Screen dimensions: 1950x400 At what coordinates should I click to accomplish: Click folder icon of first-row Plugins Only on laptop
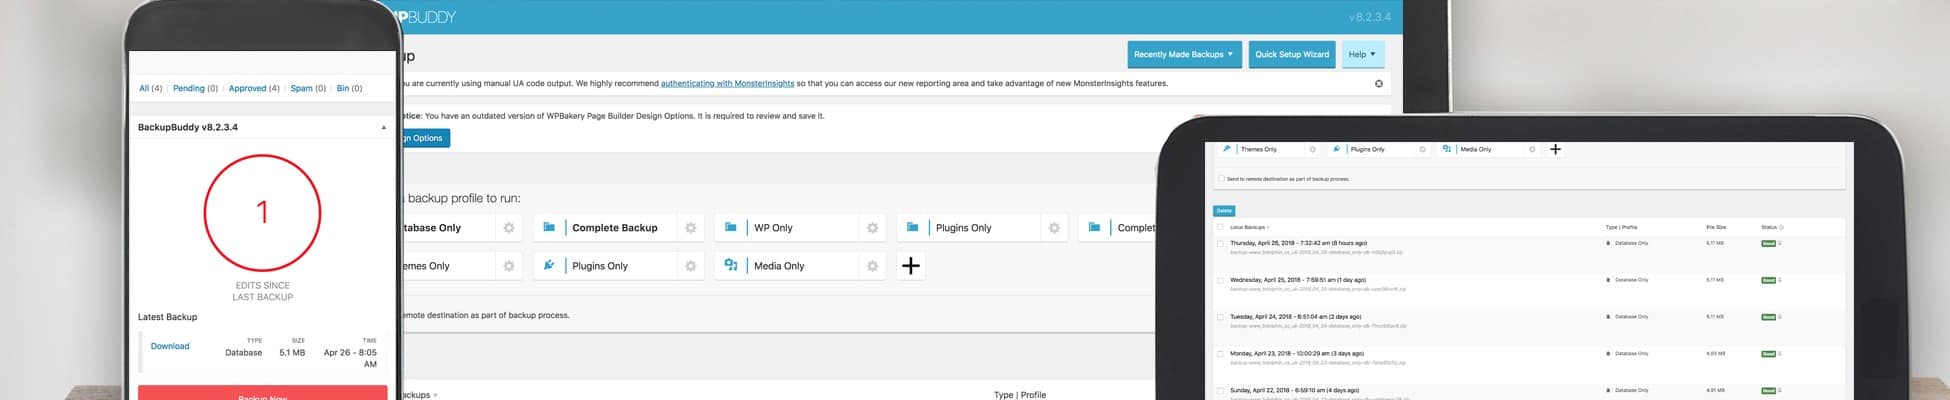(x=913, y=227)
